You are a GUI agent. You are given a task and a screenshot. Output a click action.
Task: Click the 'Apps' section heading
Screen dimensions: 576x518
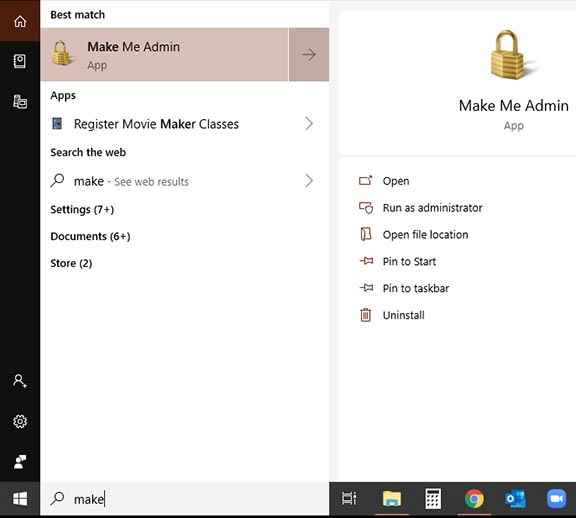pyautogui.click(x=63, y=96)
